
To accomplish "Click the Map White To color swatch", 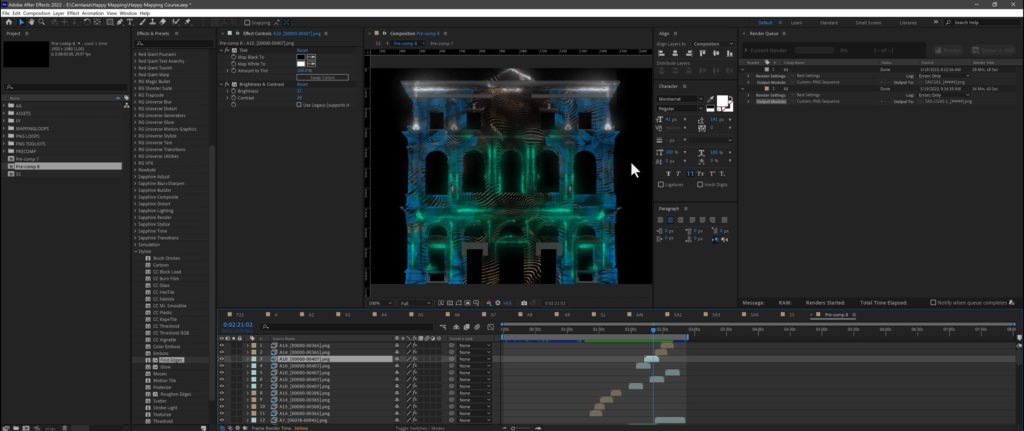I will (x=301, y=64).
